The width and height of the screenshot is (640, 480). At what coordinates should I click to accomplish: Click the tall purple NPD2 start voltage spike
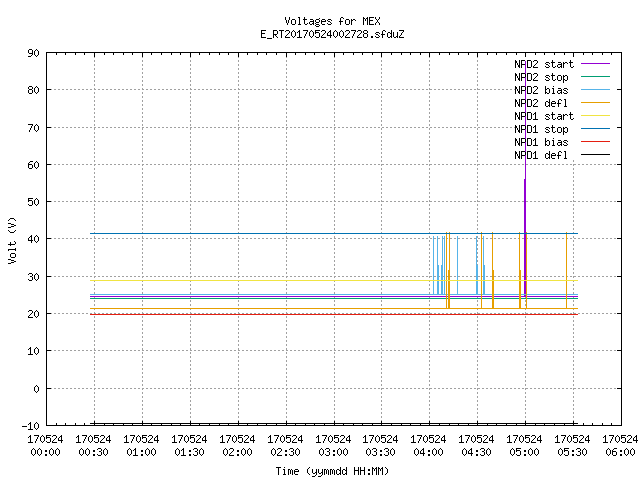[525, 180]
